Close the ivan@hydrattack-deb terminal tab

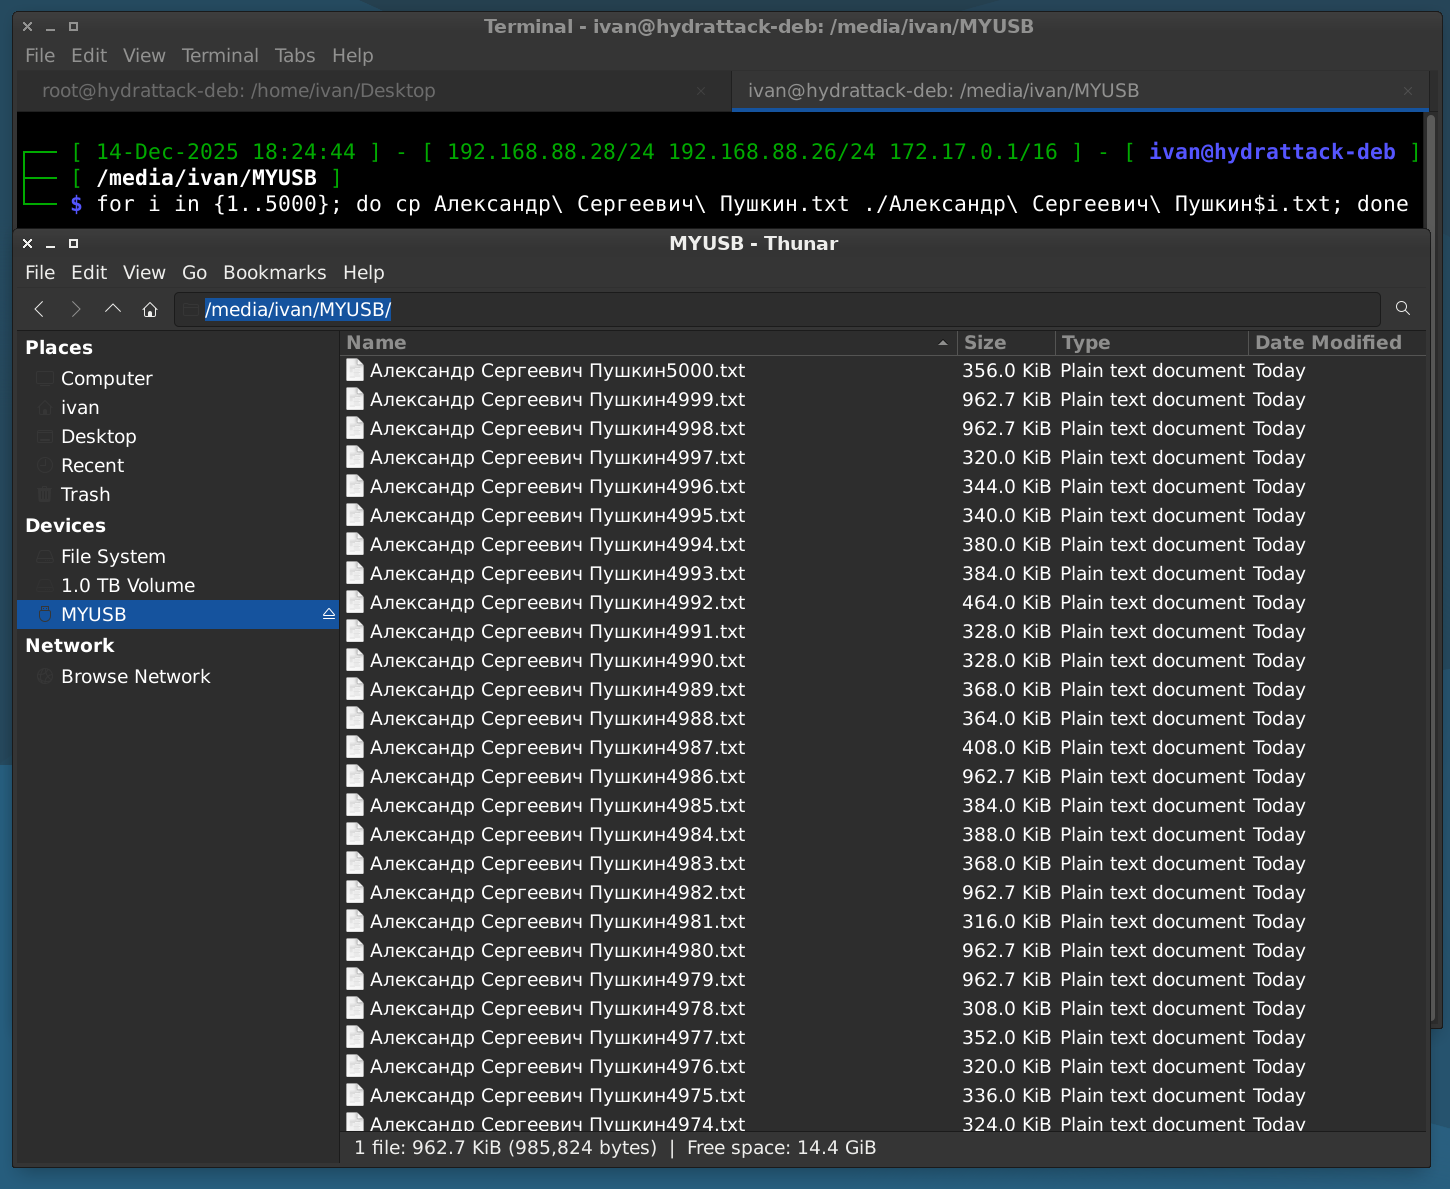tap(1408, 91)
